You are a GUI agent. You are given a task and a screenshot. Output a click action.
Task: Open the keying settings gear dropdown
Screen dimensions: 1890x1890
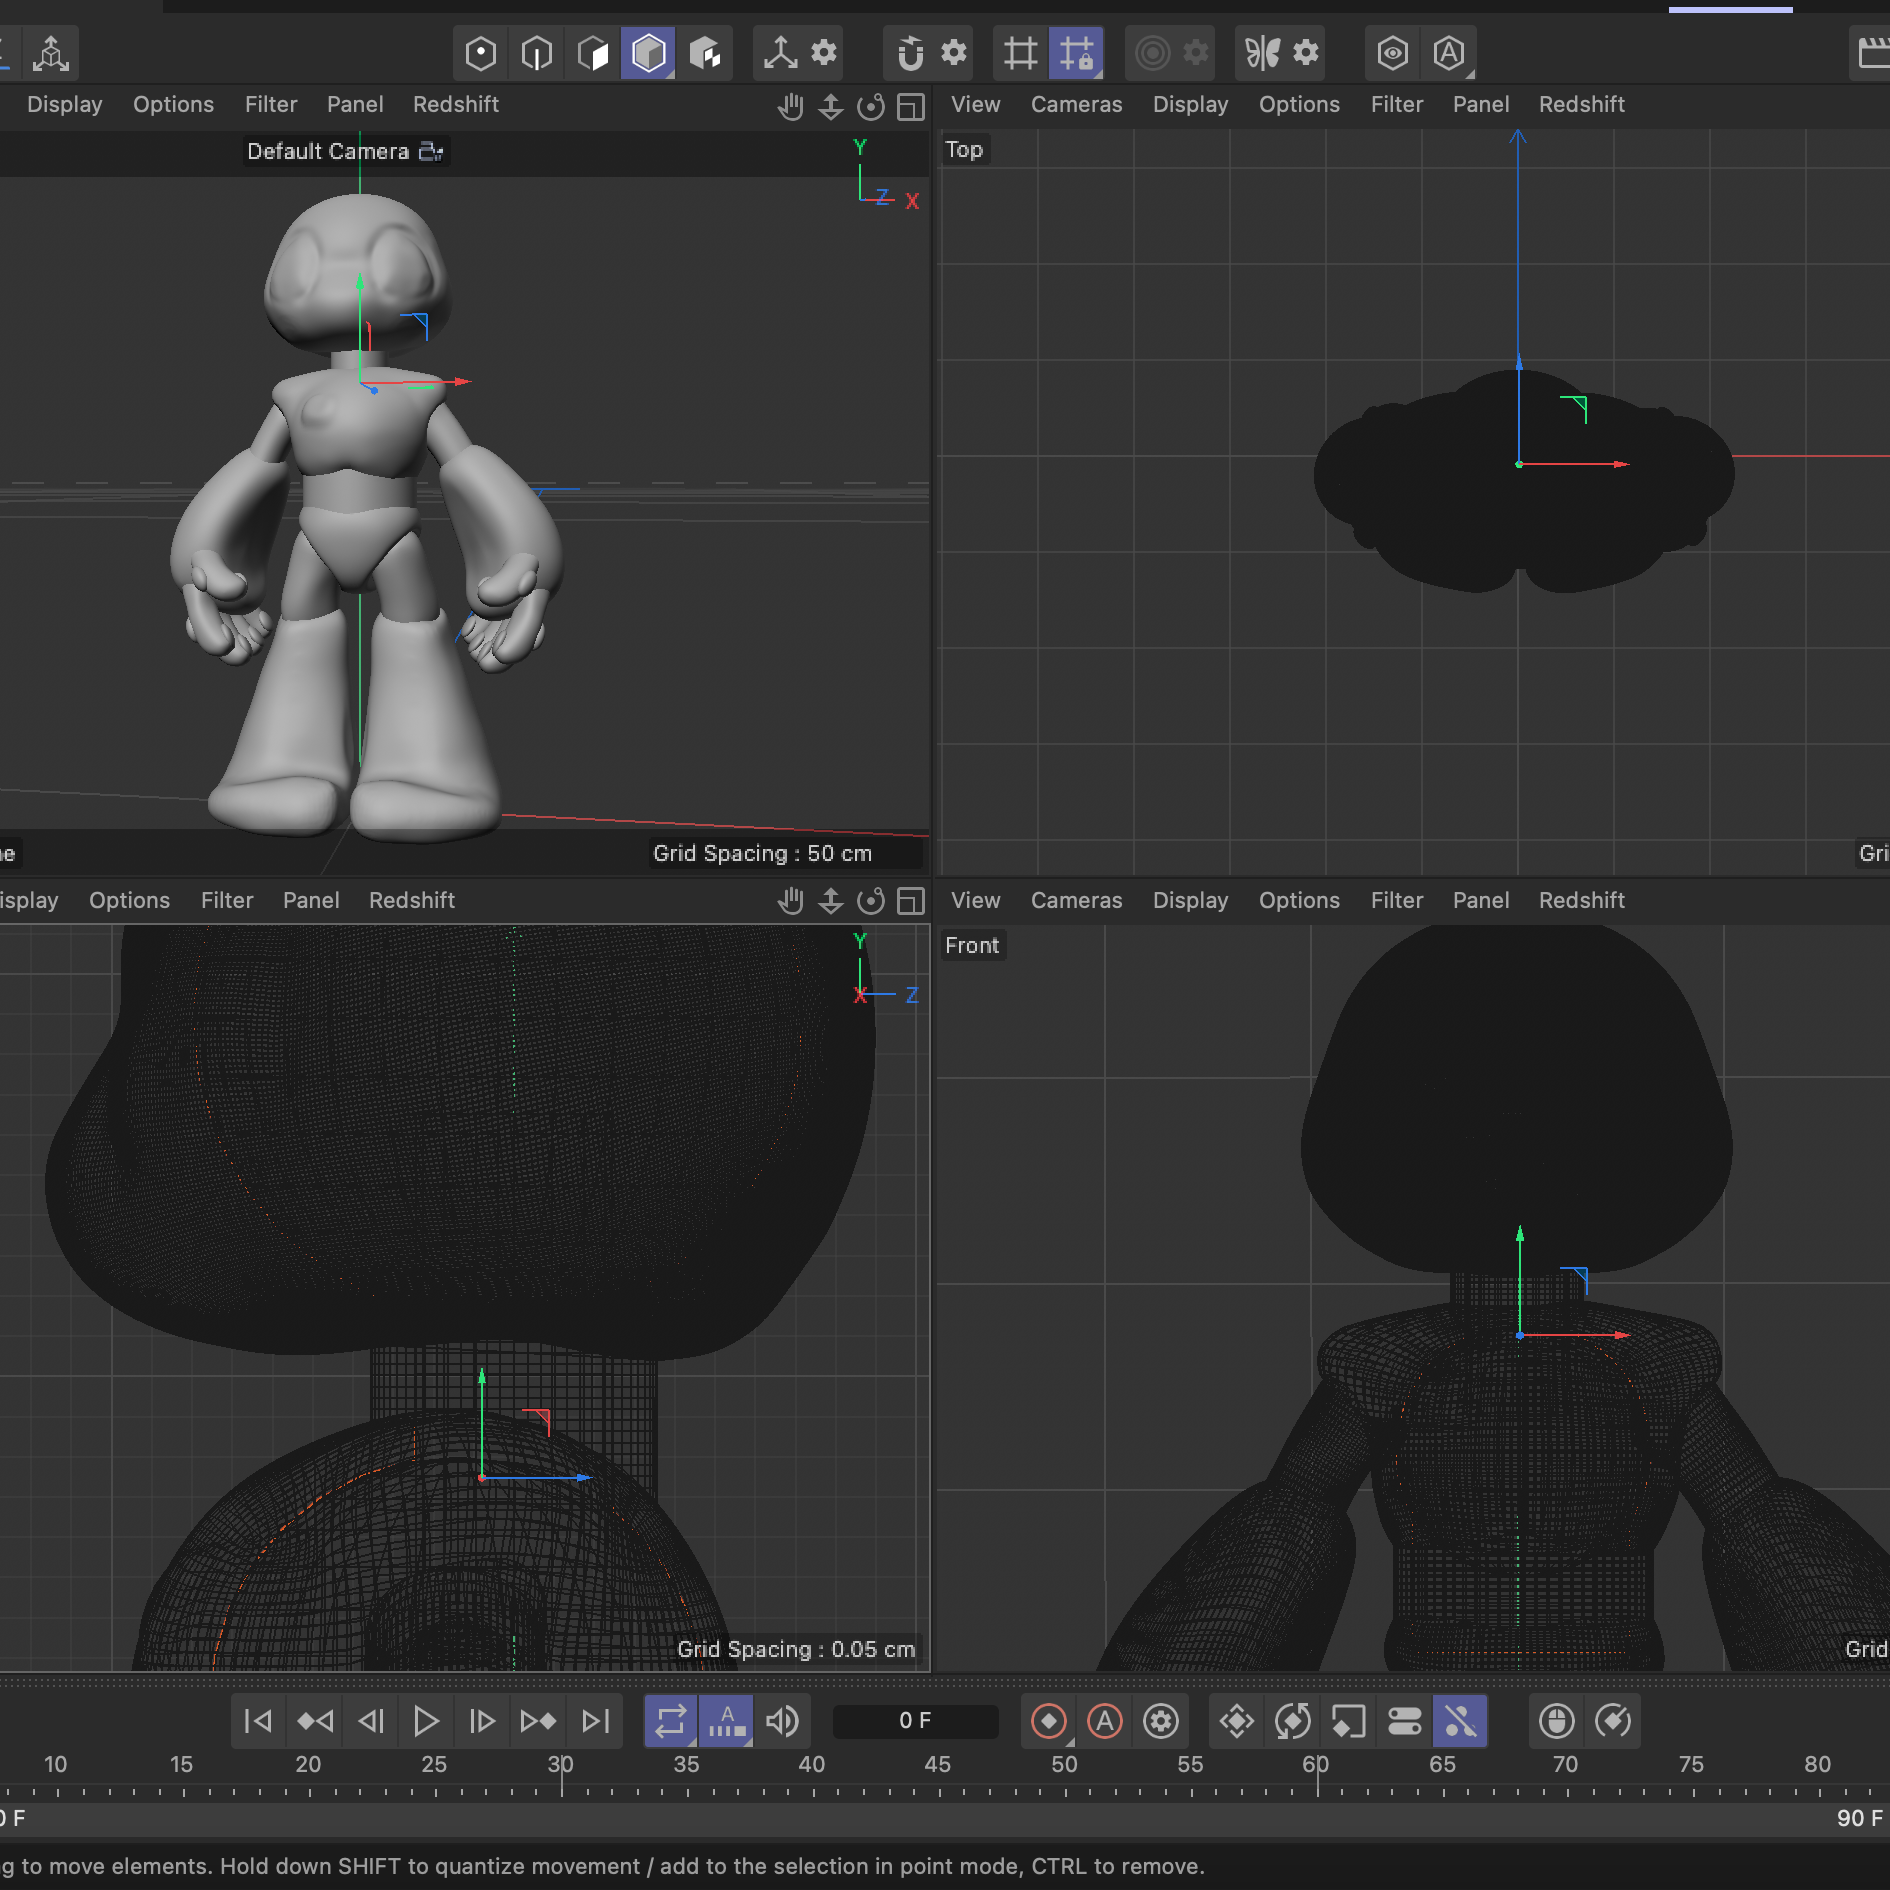coord(1161,1722)
